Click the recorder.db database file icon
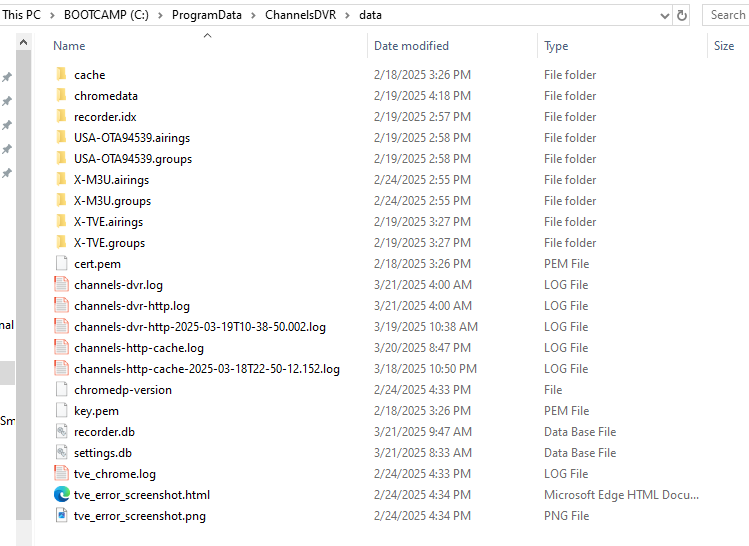This screenshot has height=546, width=749. 62,432
